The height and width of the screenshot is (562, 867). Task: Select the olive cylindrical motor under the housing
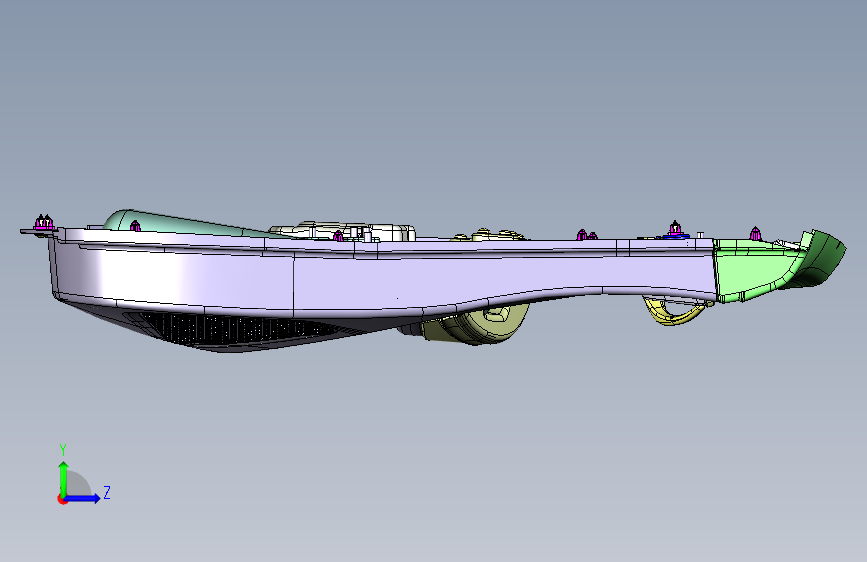coord(476,324)
